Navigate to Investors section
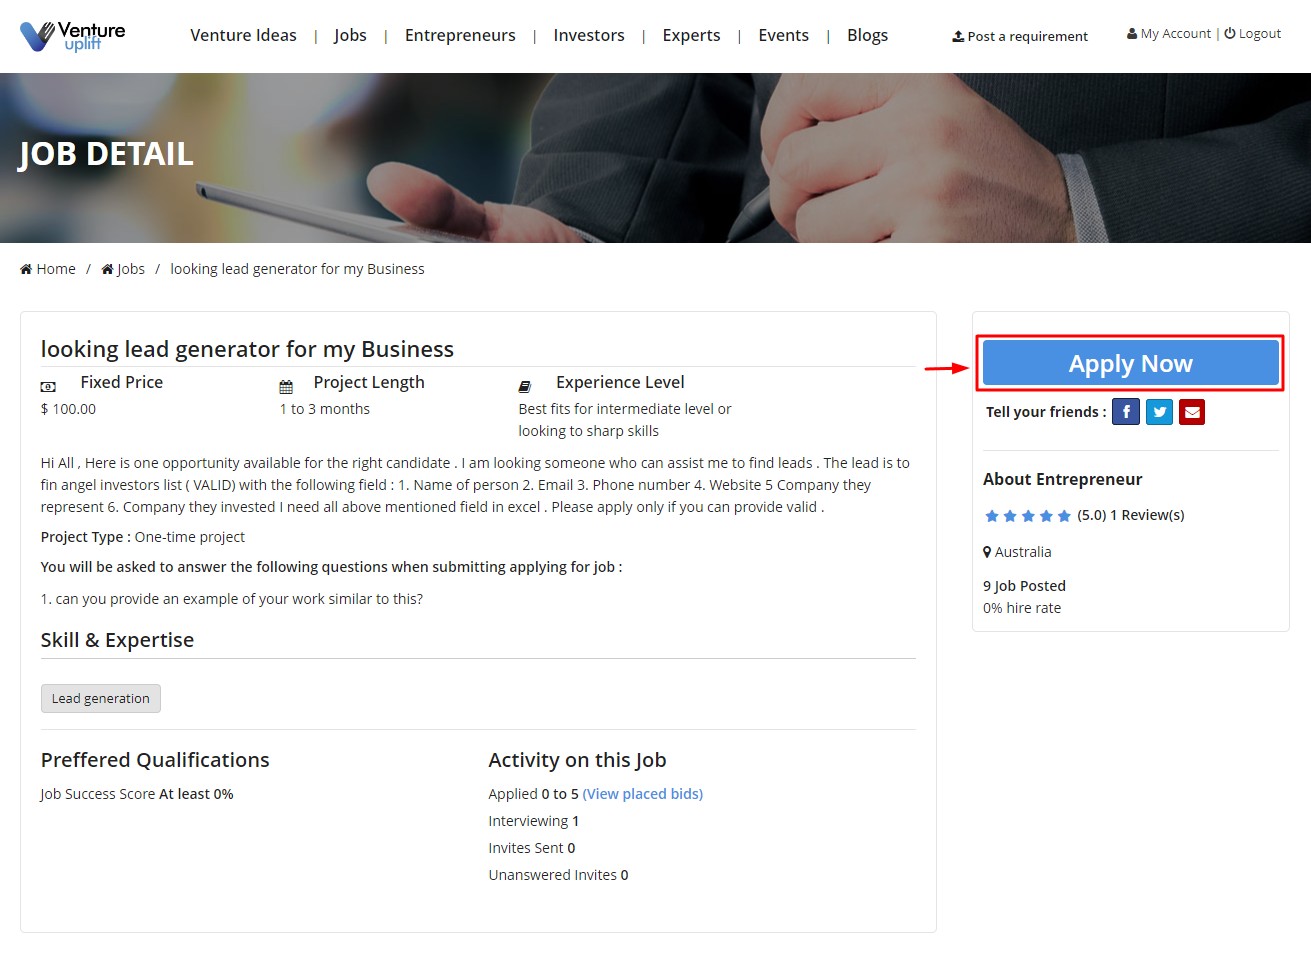The width and height of the screenshot is (1311, 962). pos(588,36)
